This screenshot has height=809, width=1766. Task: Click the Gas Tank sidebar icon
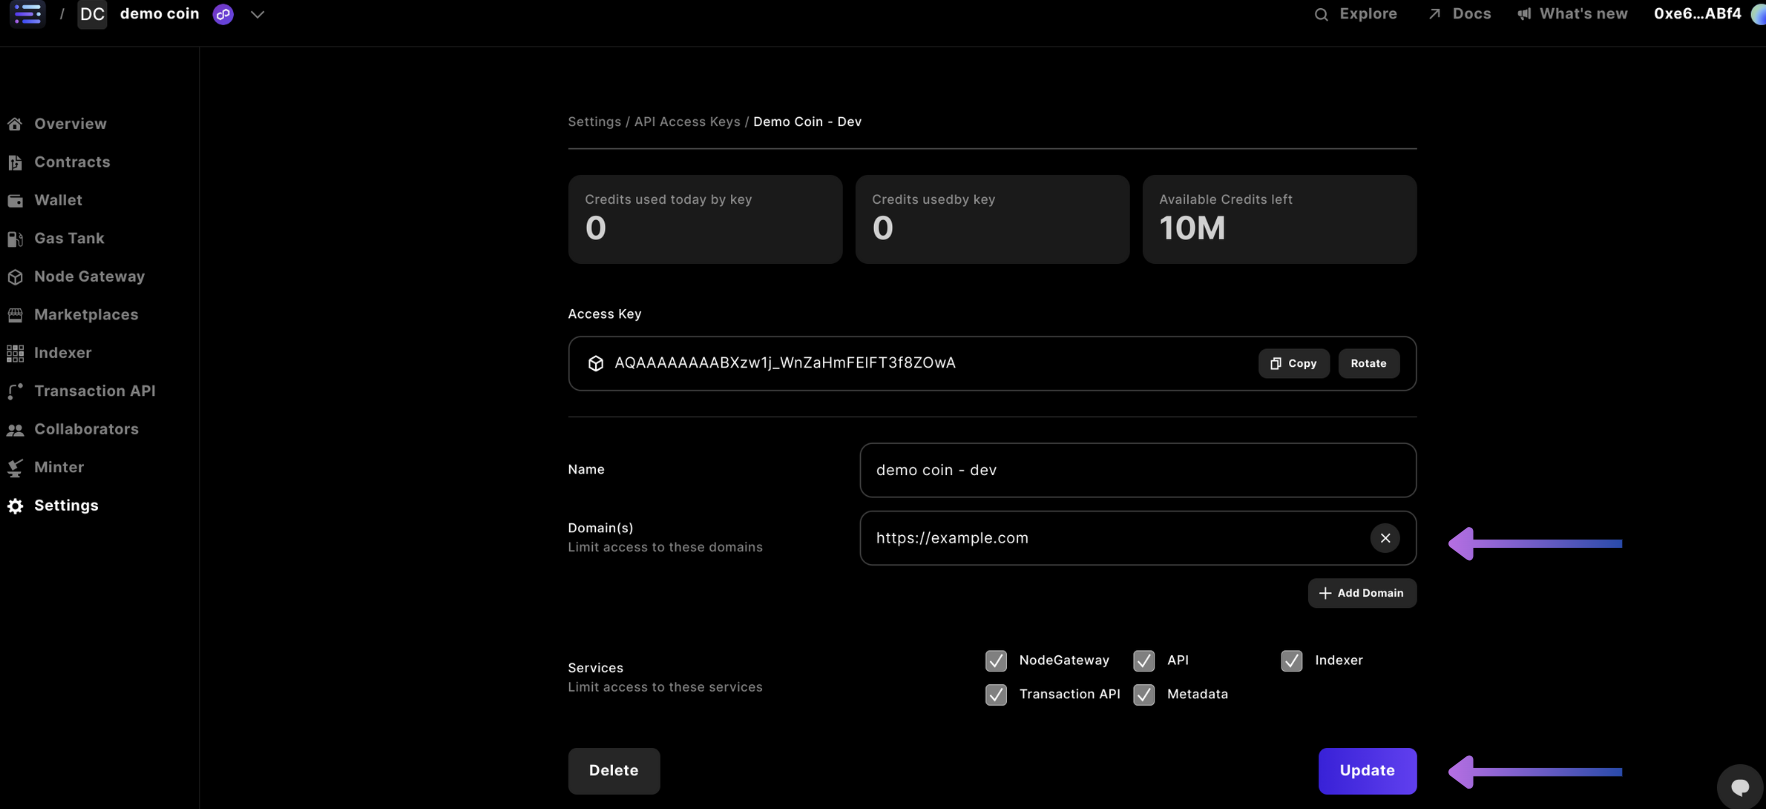(15, 239)
